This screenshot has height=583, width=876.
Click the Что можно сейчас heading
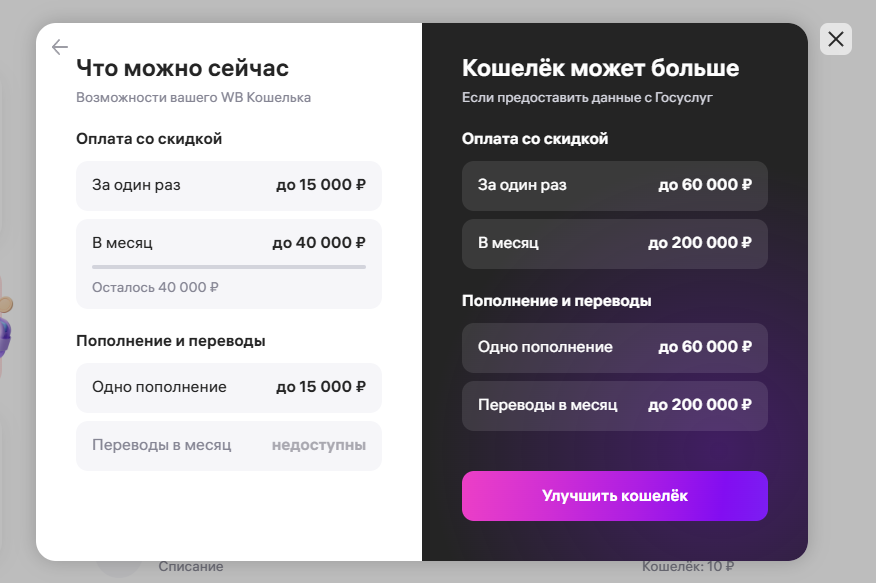(183, 69)
